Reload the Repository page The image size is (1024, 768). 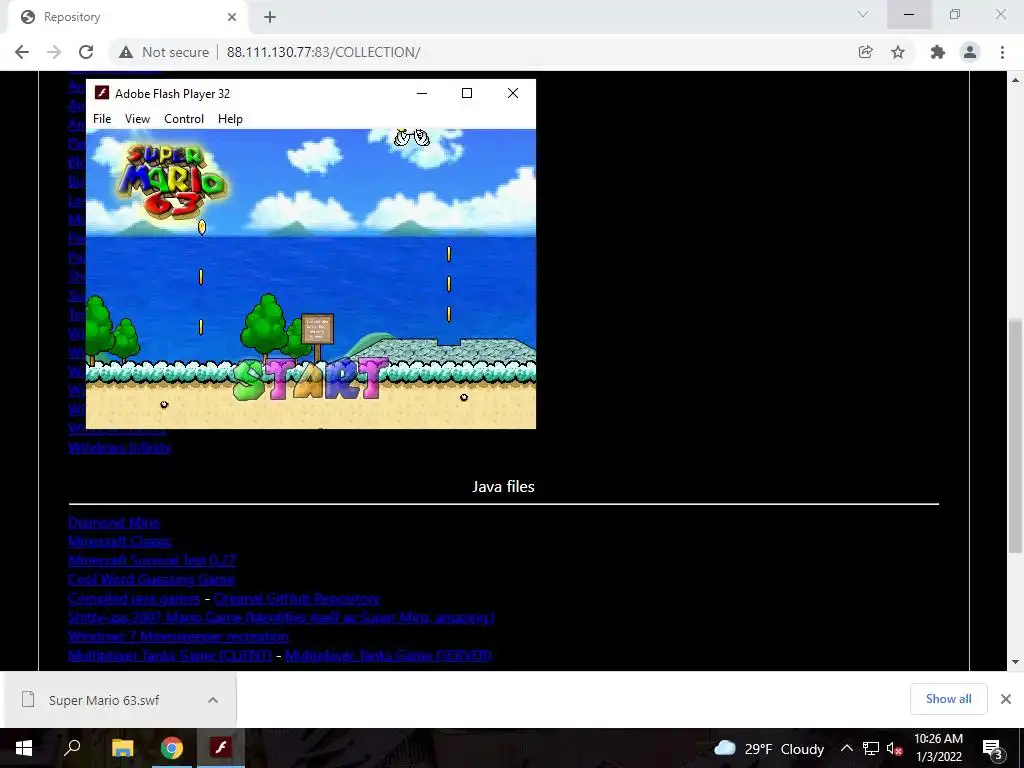coord(86,52)
